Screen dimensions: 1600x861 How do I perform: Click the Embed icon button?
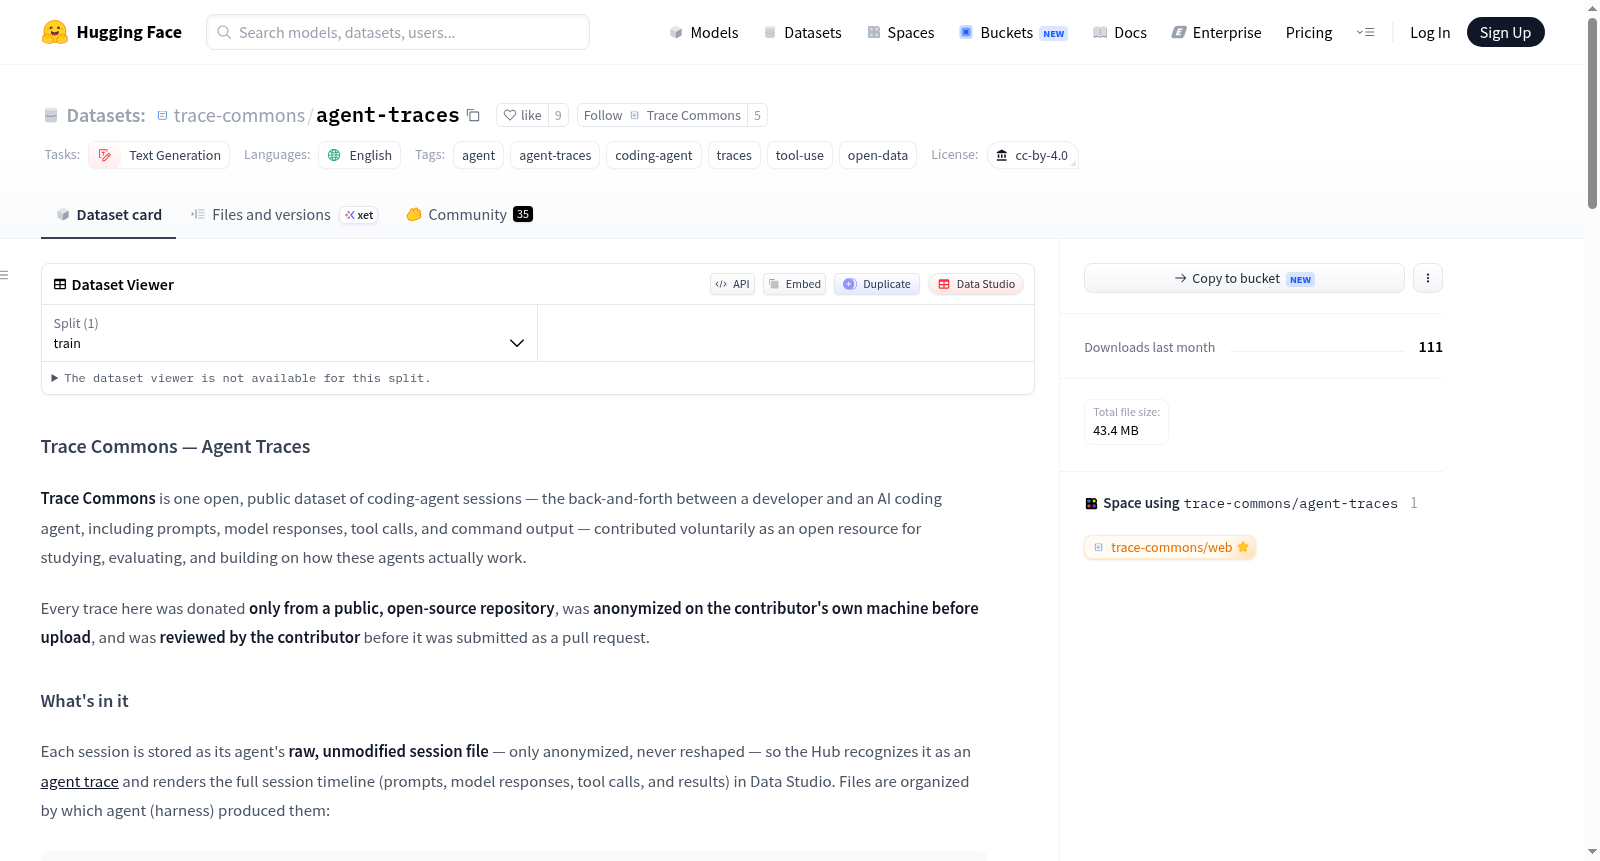tap(795, 284)
